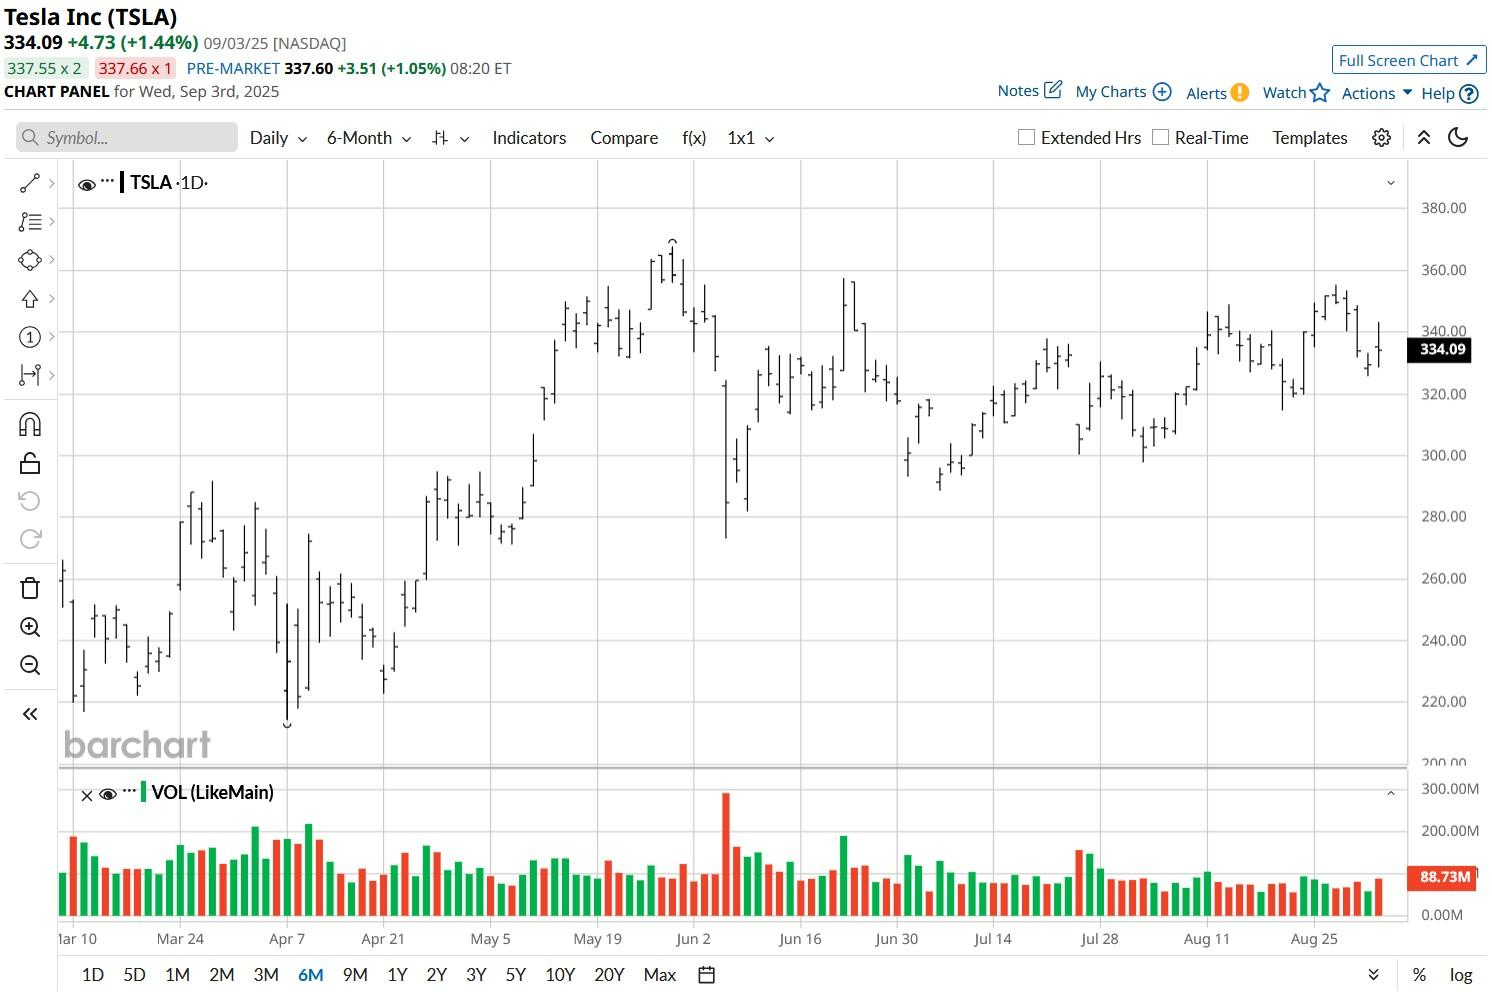The height and width of the screenshot is (994, 1492).
Task: Toggle VOL indicator visibility eye
Action: point(108,795)
